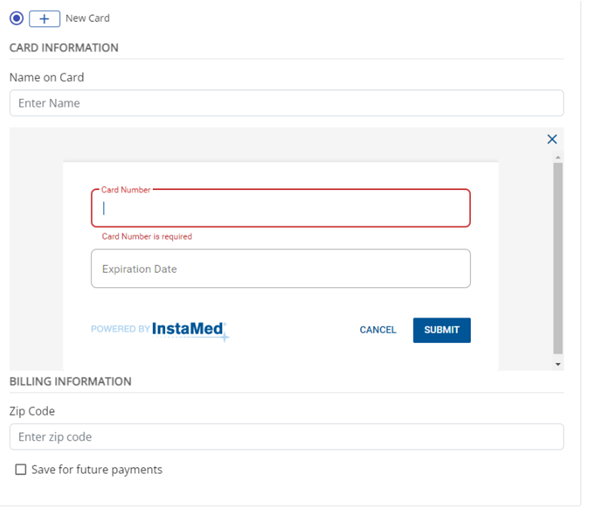602x516 pixels.
Task: Click the Expiration Date field
Action: tap(281, 268)
